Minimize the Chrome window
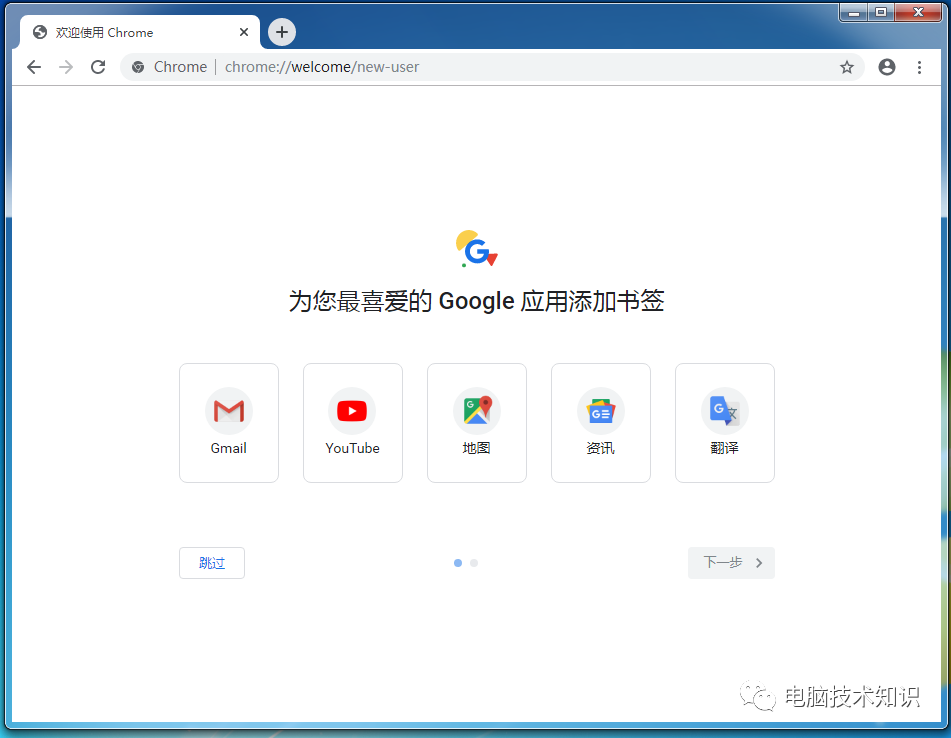Image resolution: width=951 pixels, height=738 pixels. (854, 12)
